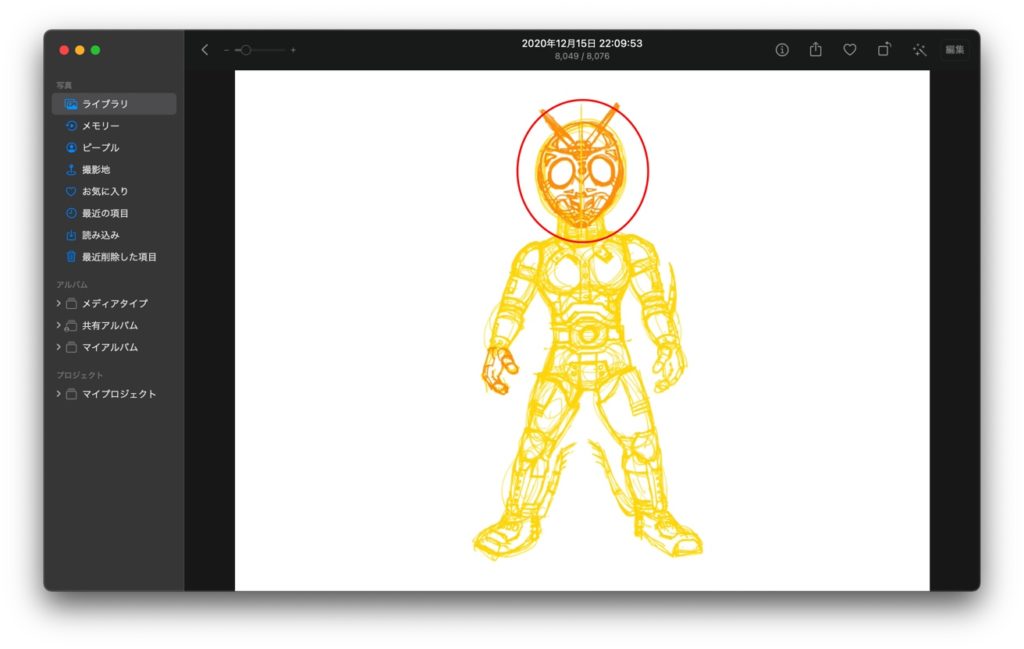Click the 8,049 / 8,076 photo counter
The image size is (1024, 649).
point(582,56)
